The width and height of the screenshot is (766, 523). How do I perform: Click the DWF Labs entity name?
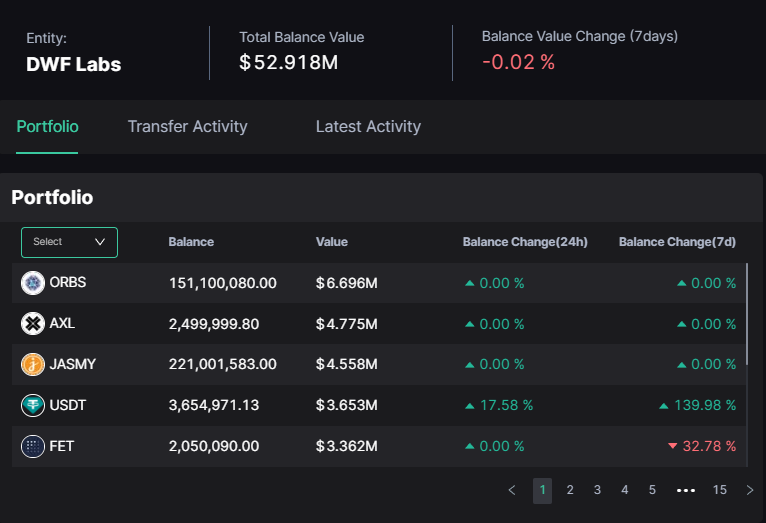(x=74, y=64)
